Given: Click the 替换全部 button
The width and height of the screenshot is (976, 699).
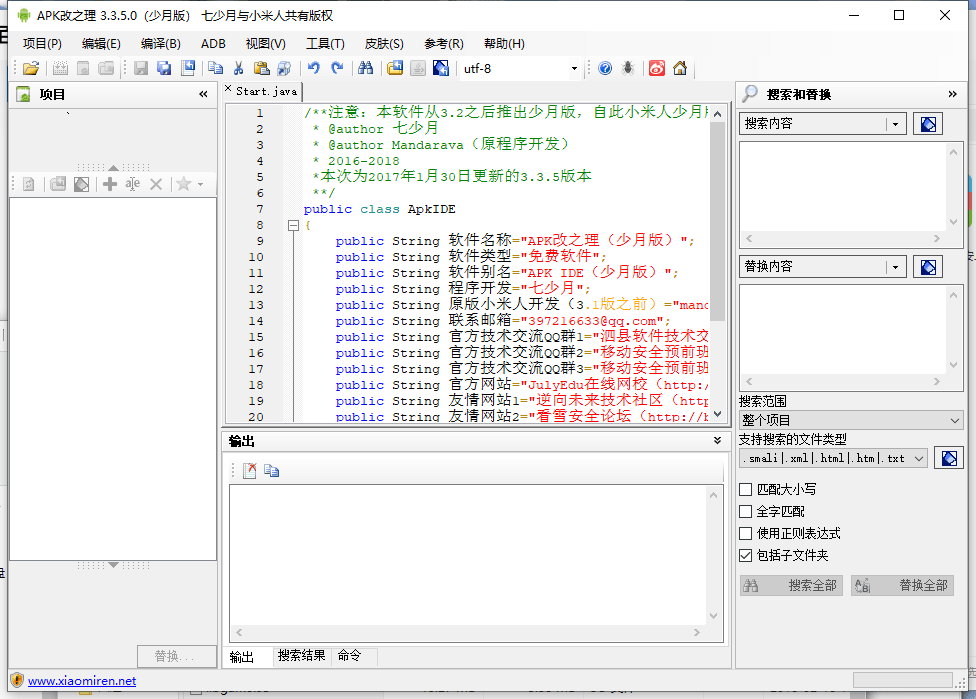Looking at the screenshot, I should click(902, 585).
